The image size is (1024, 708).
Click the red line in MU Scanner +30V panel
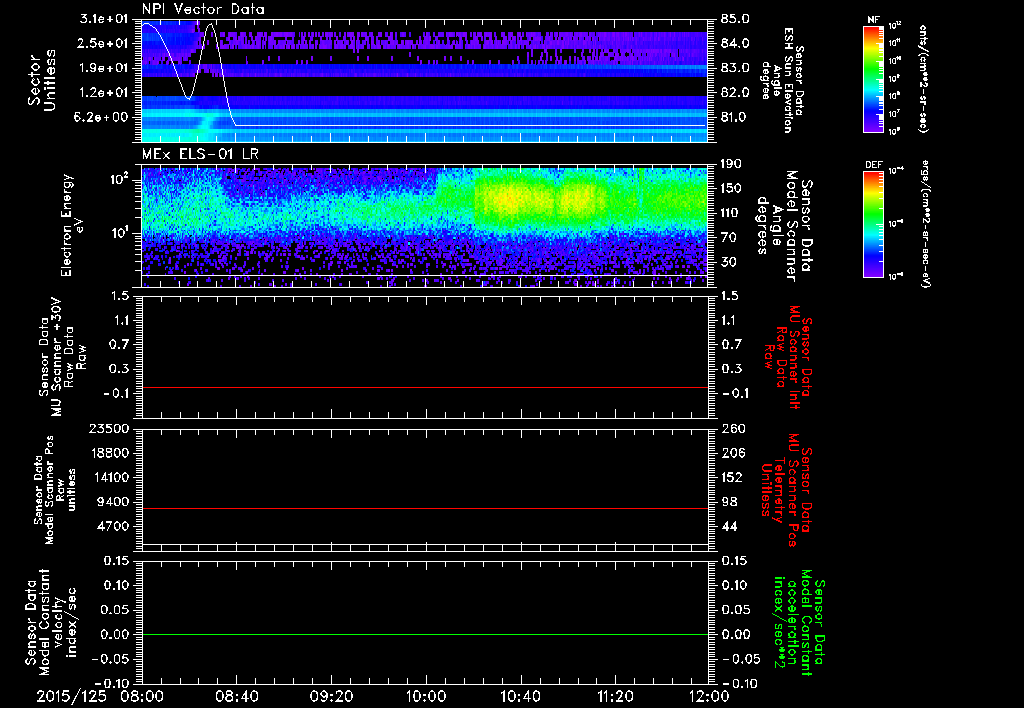pyautogui.click(x=424, y=387)
